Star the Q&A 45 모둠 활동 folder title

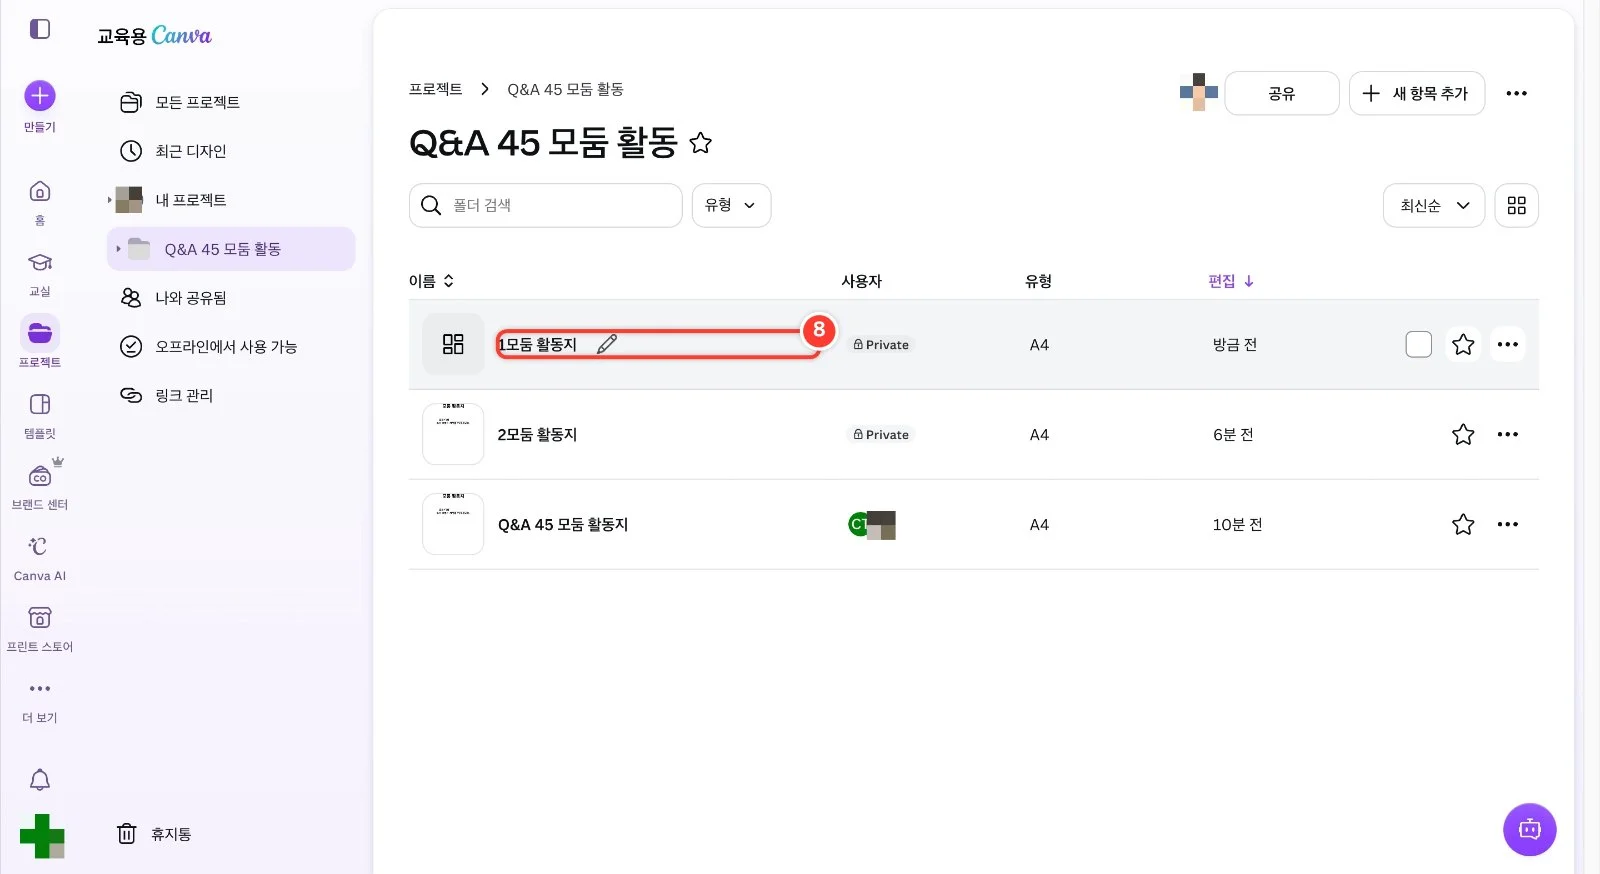[x=701, y=143]
